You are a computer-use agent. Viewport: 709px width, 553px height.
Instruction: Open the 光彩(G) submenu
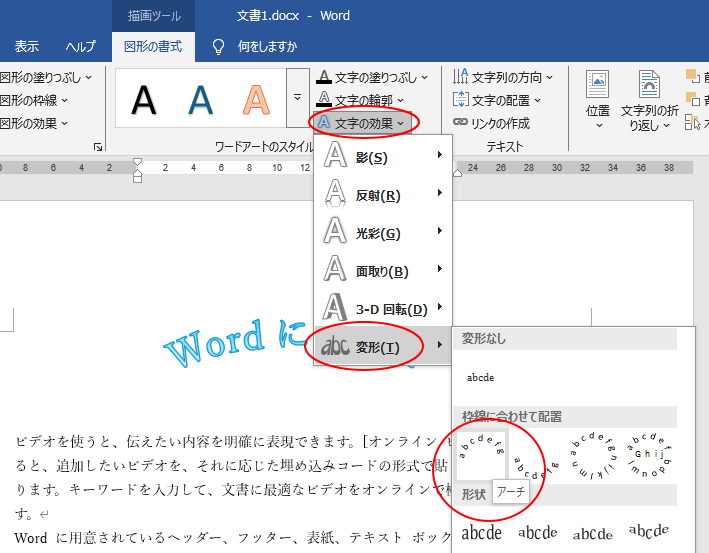383,232
